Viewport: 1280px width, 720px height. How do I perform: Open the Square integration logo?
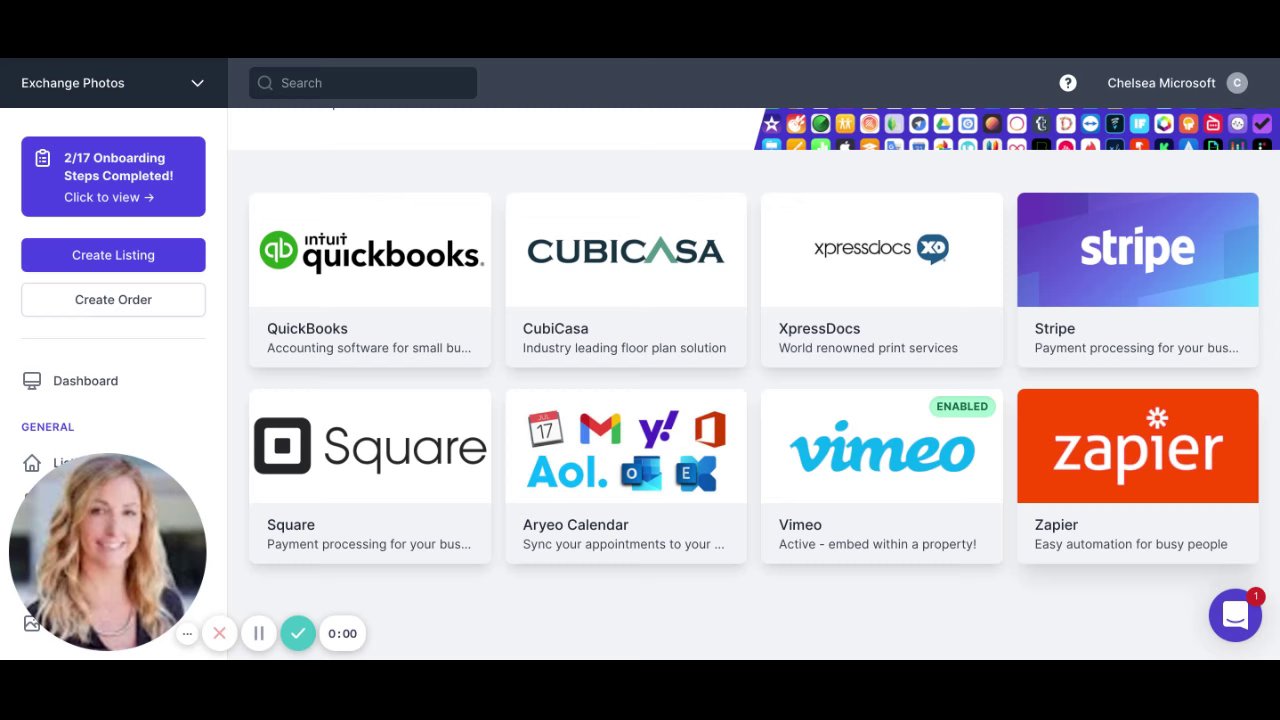point(370,446)
